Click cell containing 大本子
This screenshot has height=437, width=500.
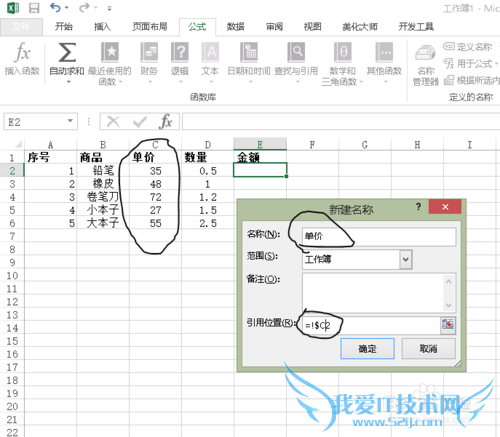pyautogui.click(x=103, y=223)
